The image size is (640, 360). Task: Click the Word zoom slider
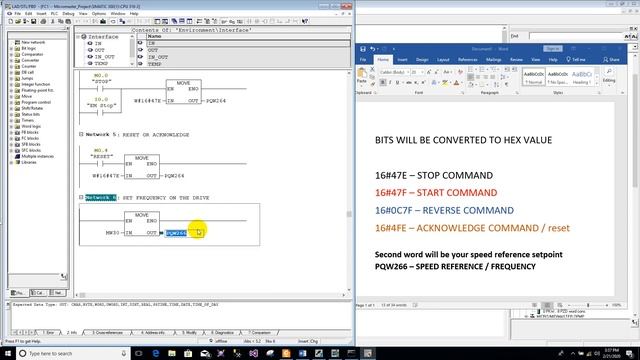tap(588, 305)
